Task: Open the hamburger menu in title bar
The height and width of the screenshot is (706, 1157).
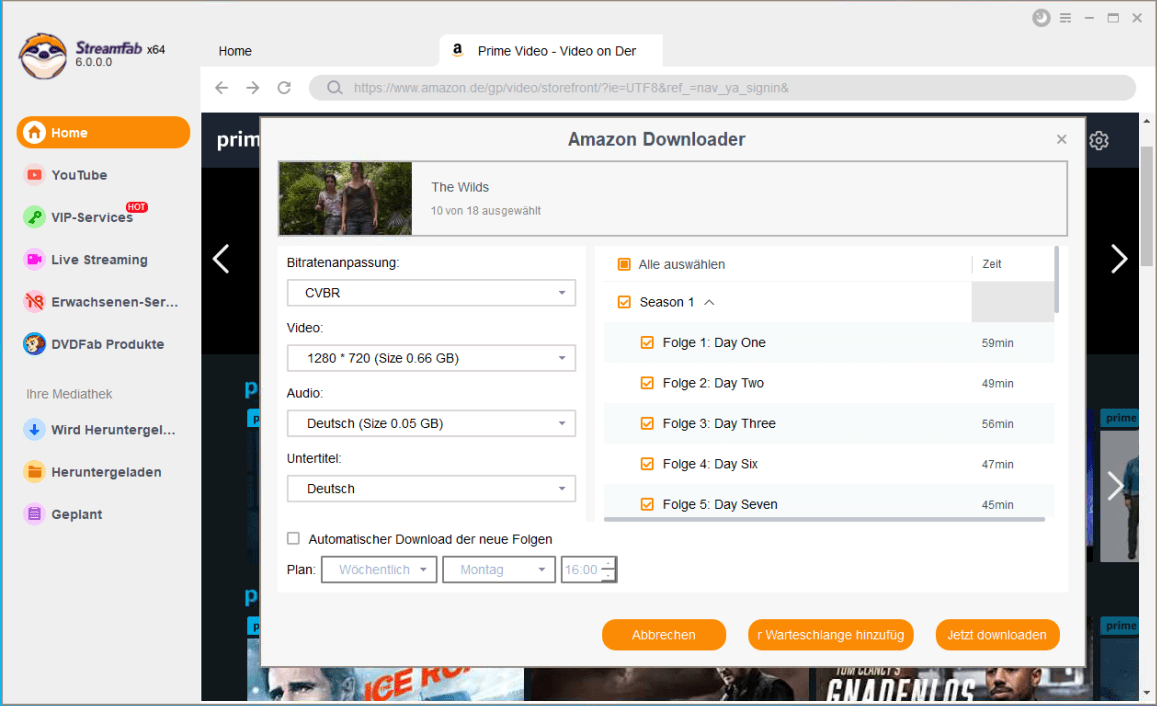Action: tap(1066, 18)
